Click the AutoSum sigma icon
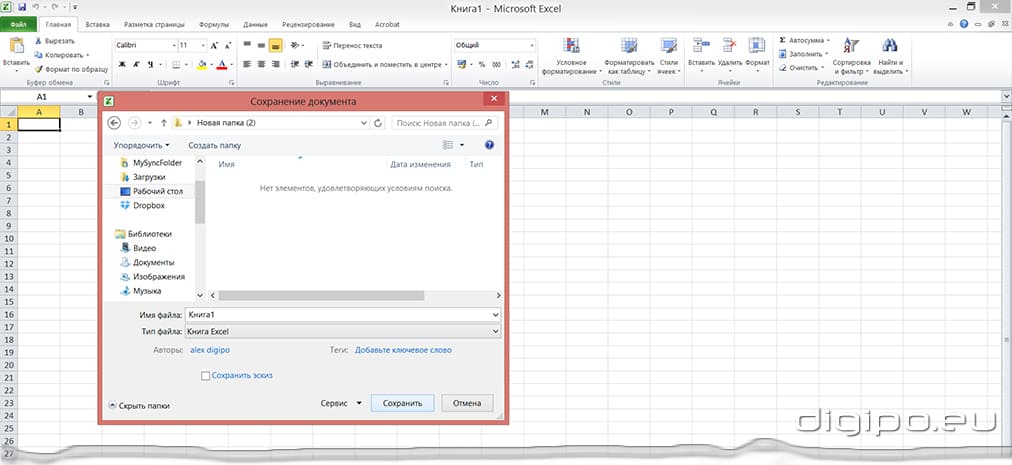The width and height of the screenshot is (1012, 465). point(783,40)
